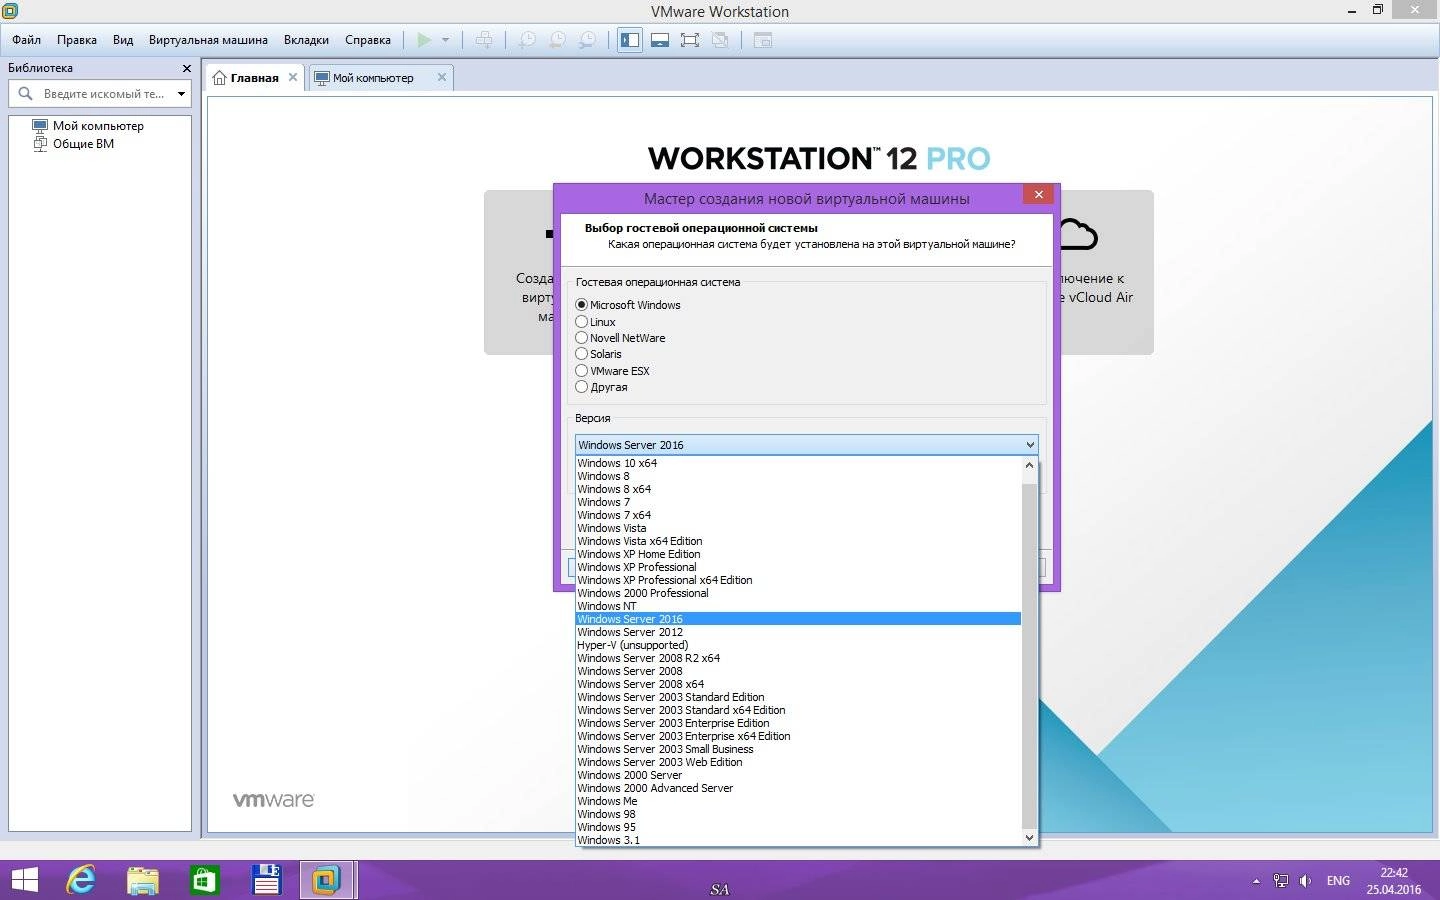Screen dimensions: 1440x900
Task: Click the library search input field
Action: (100, 94)
